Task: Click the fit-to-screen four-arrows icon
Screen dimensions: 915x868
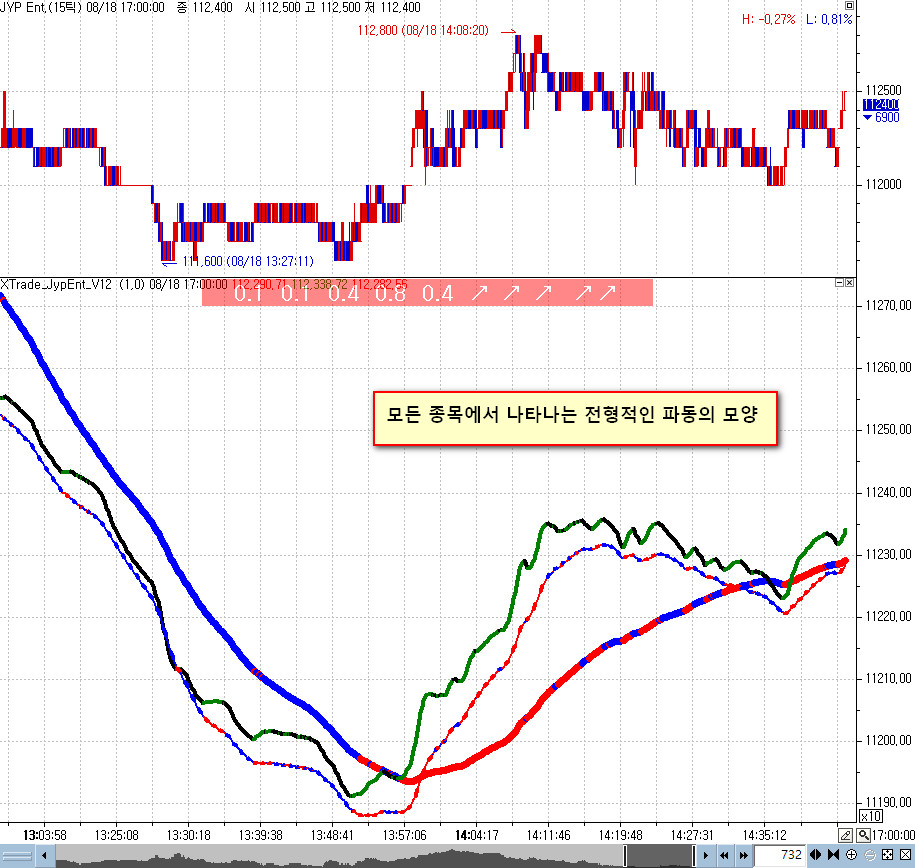Action: pos(888,855)
